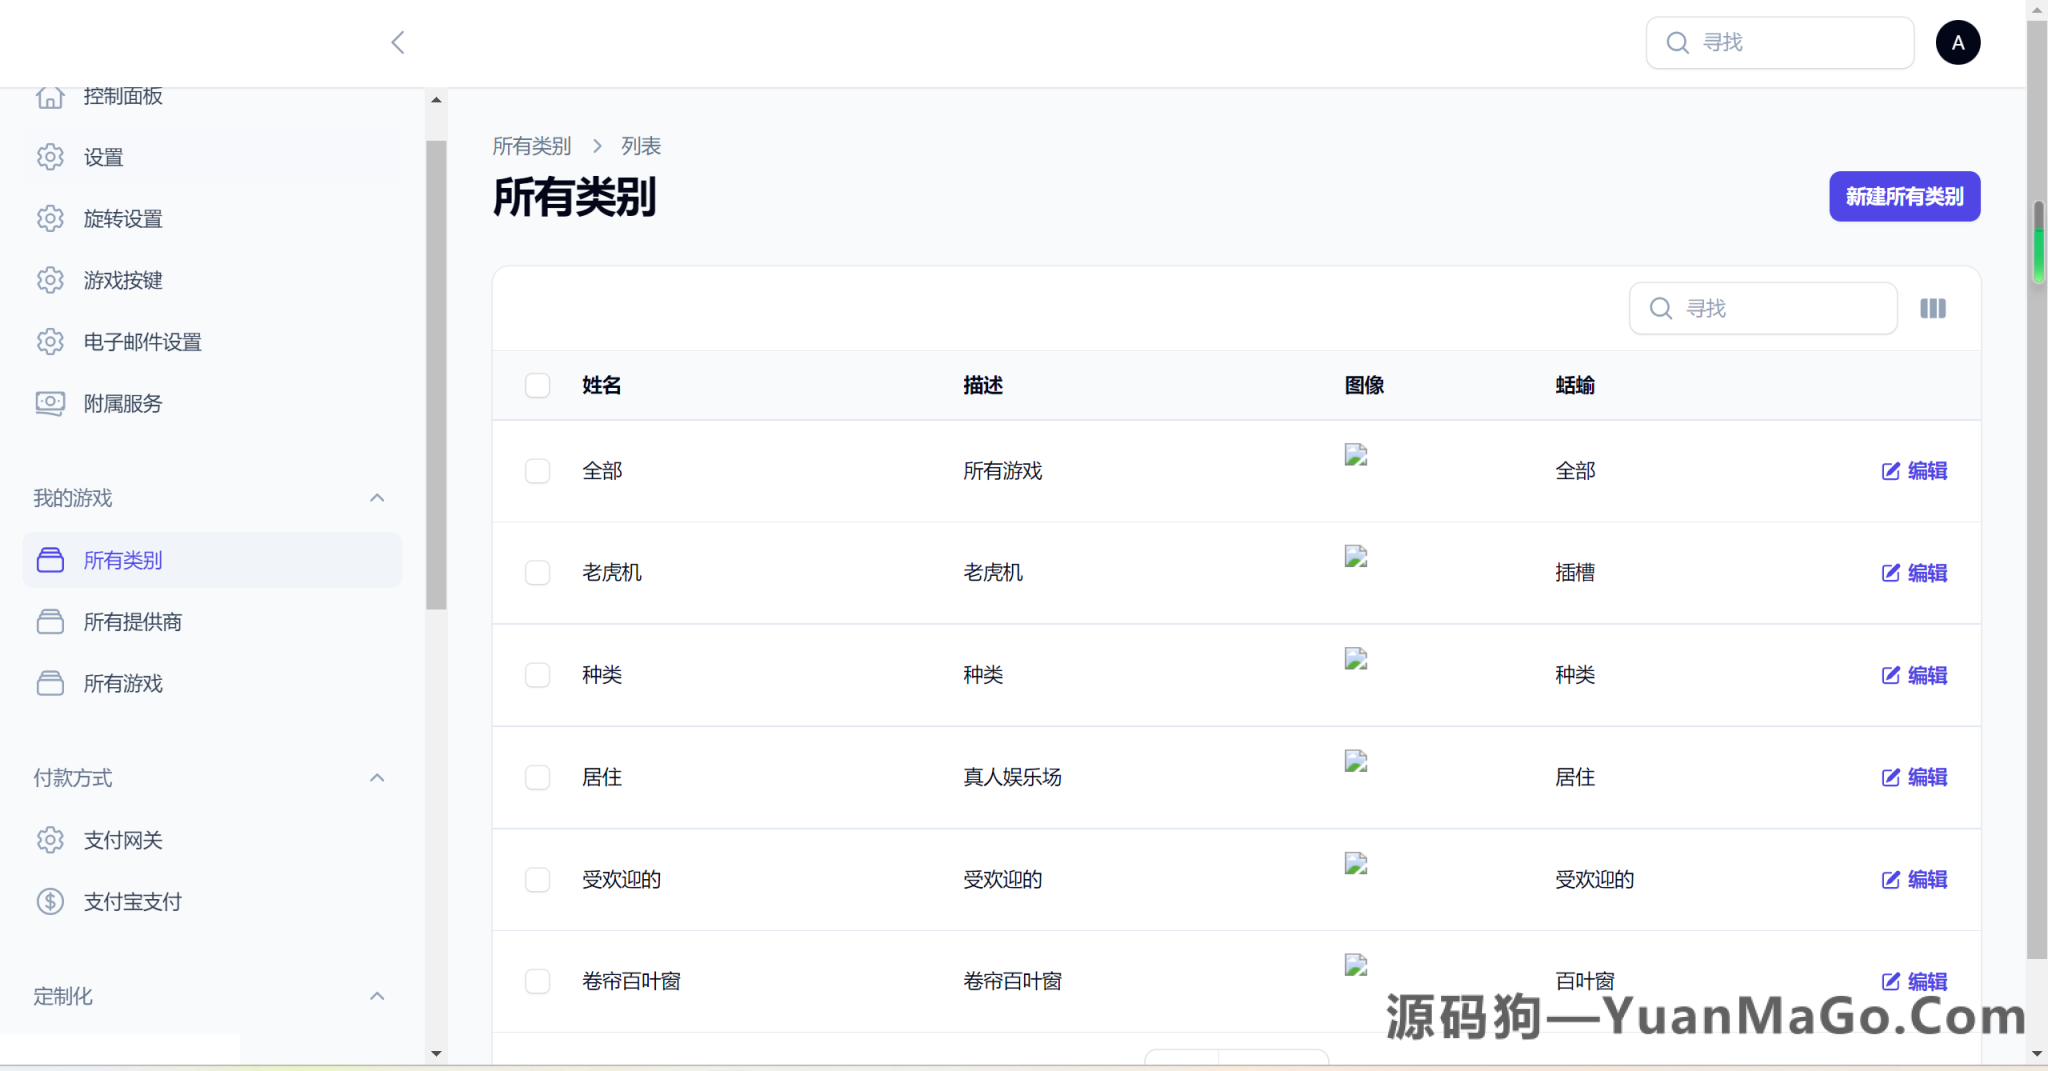Collapse the 我的游戏 section
The width and height of the screenshot is (2048, 1071).
(x=377, y=497)
